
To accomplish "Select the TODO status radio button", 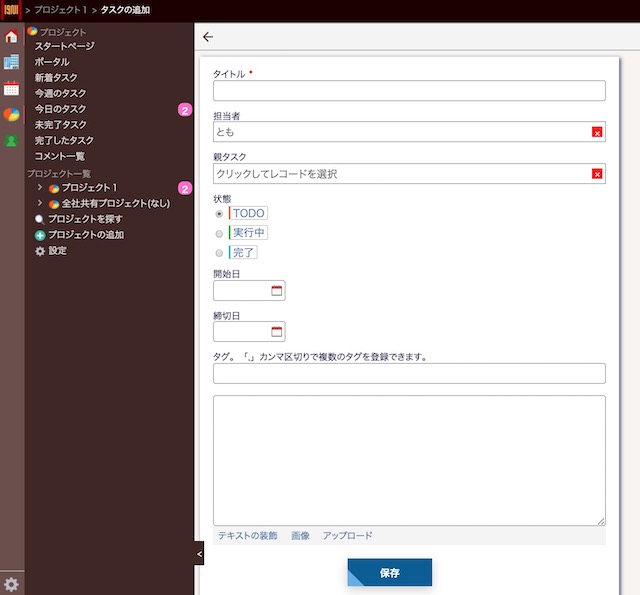I will [x=219, y=213].
